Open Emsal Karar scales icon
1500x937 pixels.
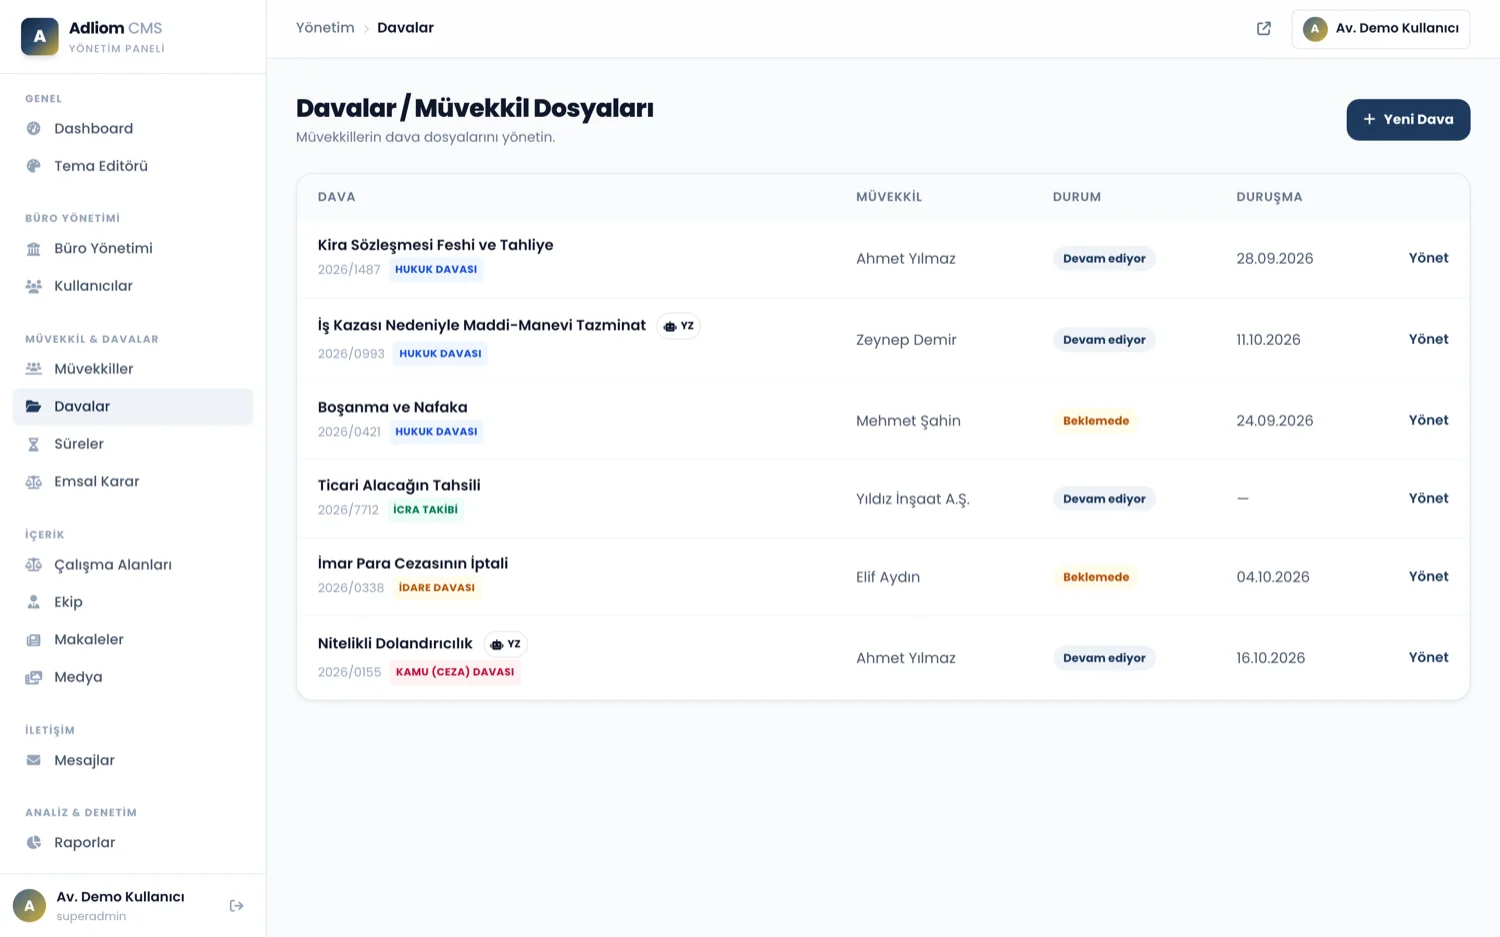[34, 481]
